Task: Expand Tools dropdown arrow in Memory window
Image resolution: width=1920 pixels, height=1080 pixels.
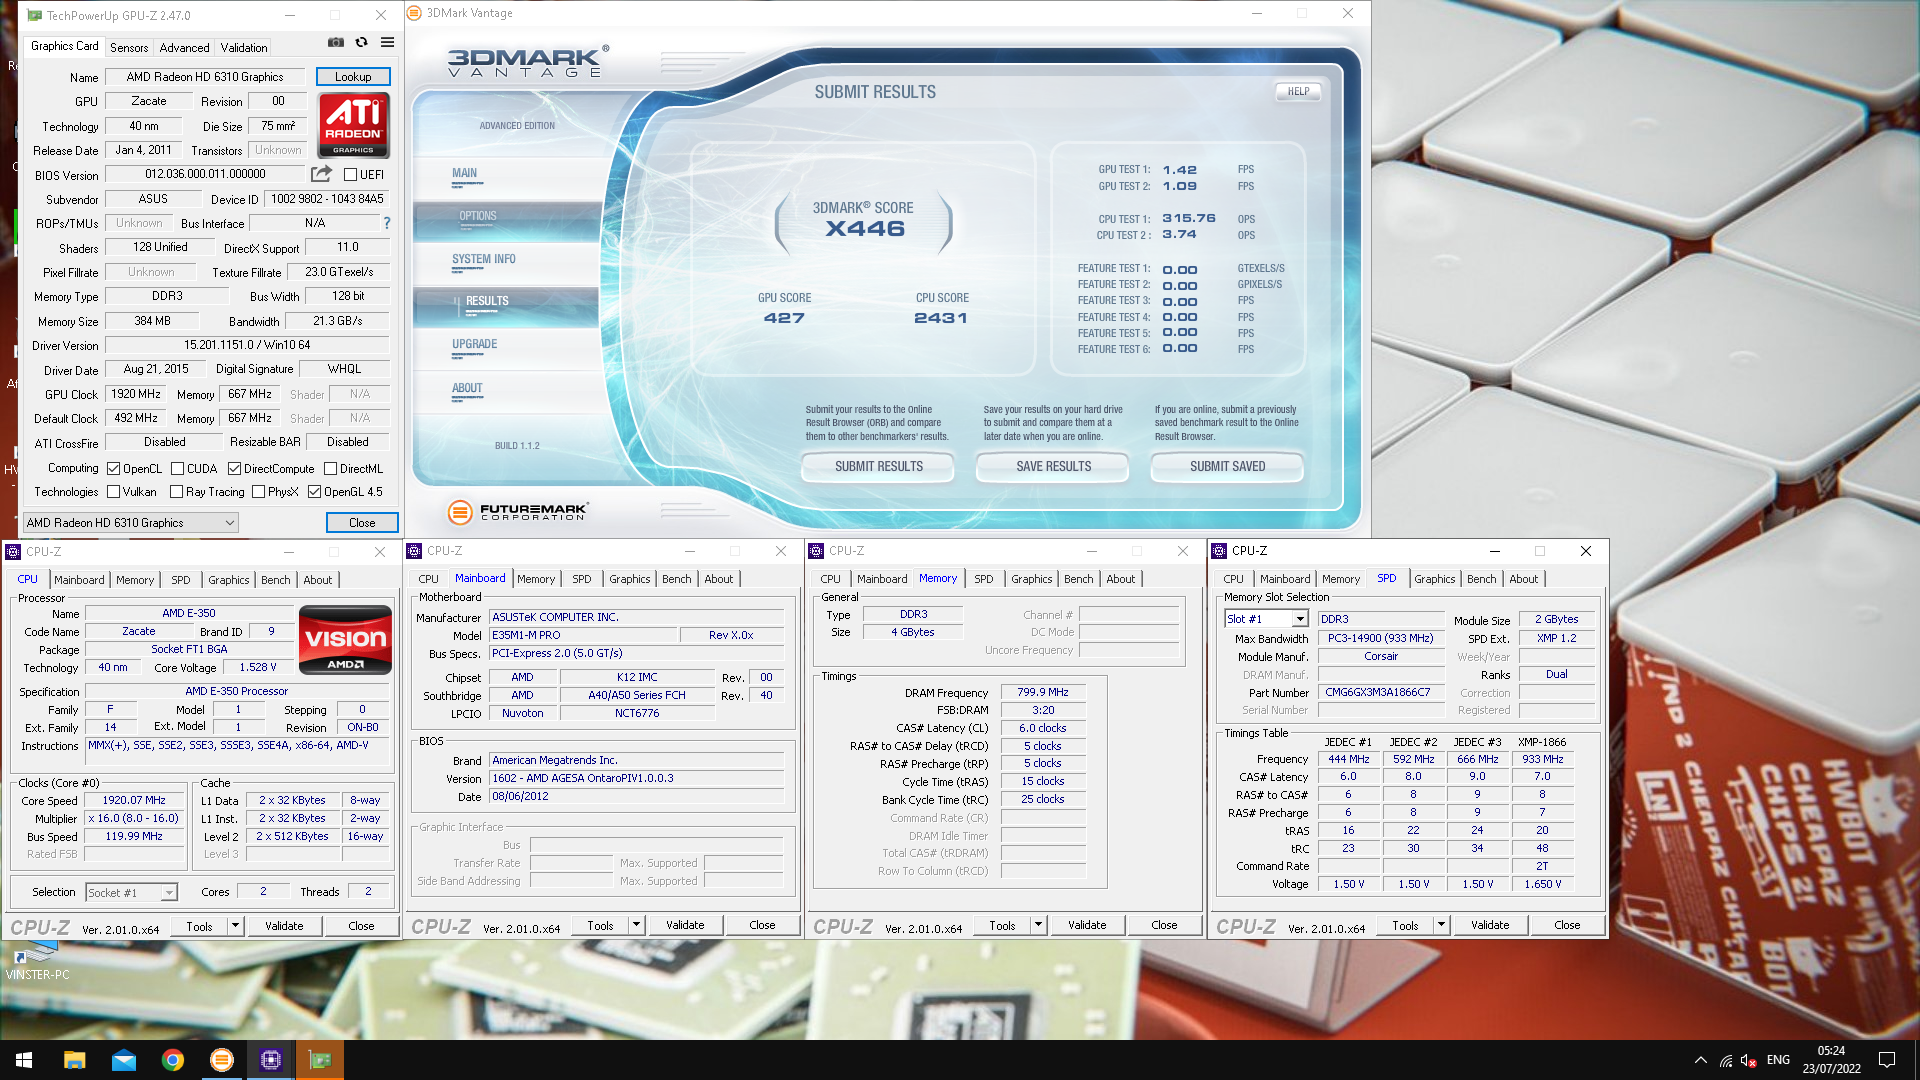Action: coord(1038,925)
